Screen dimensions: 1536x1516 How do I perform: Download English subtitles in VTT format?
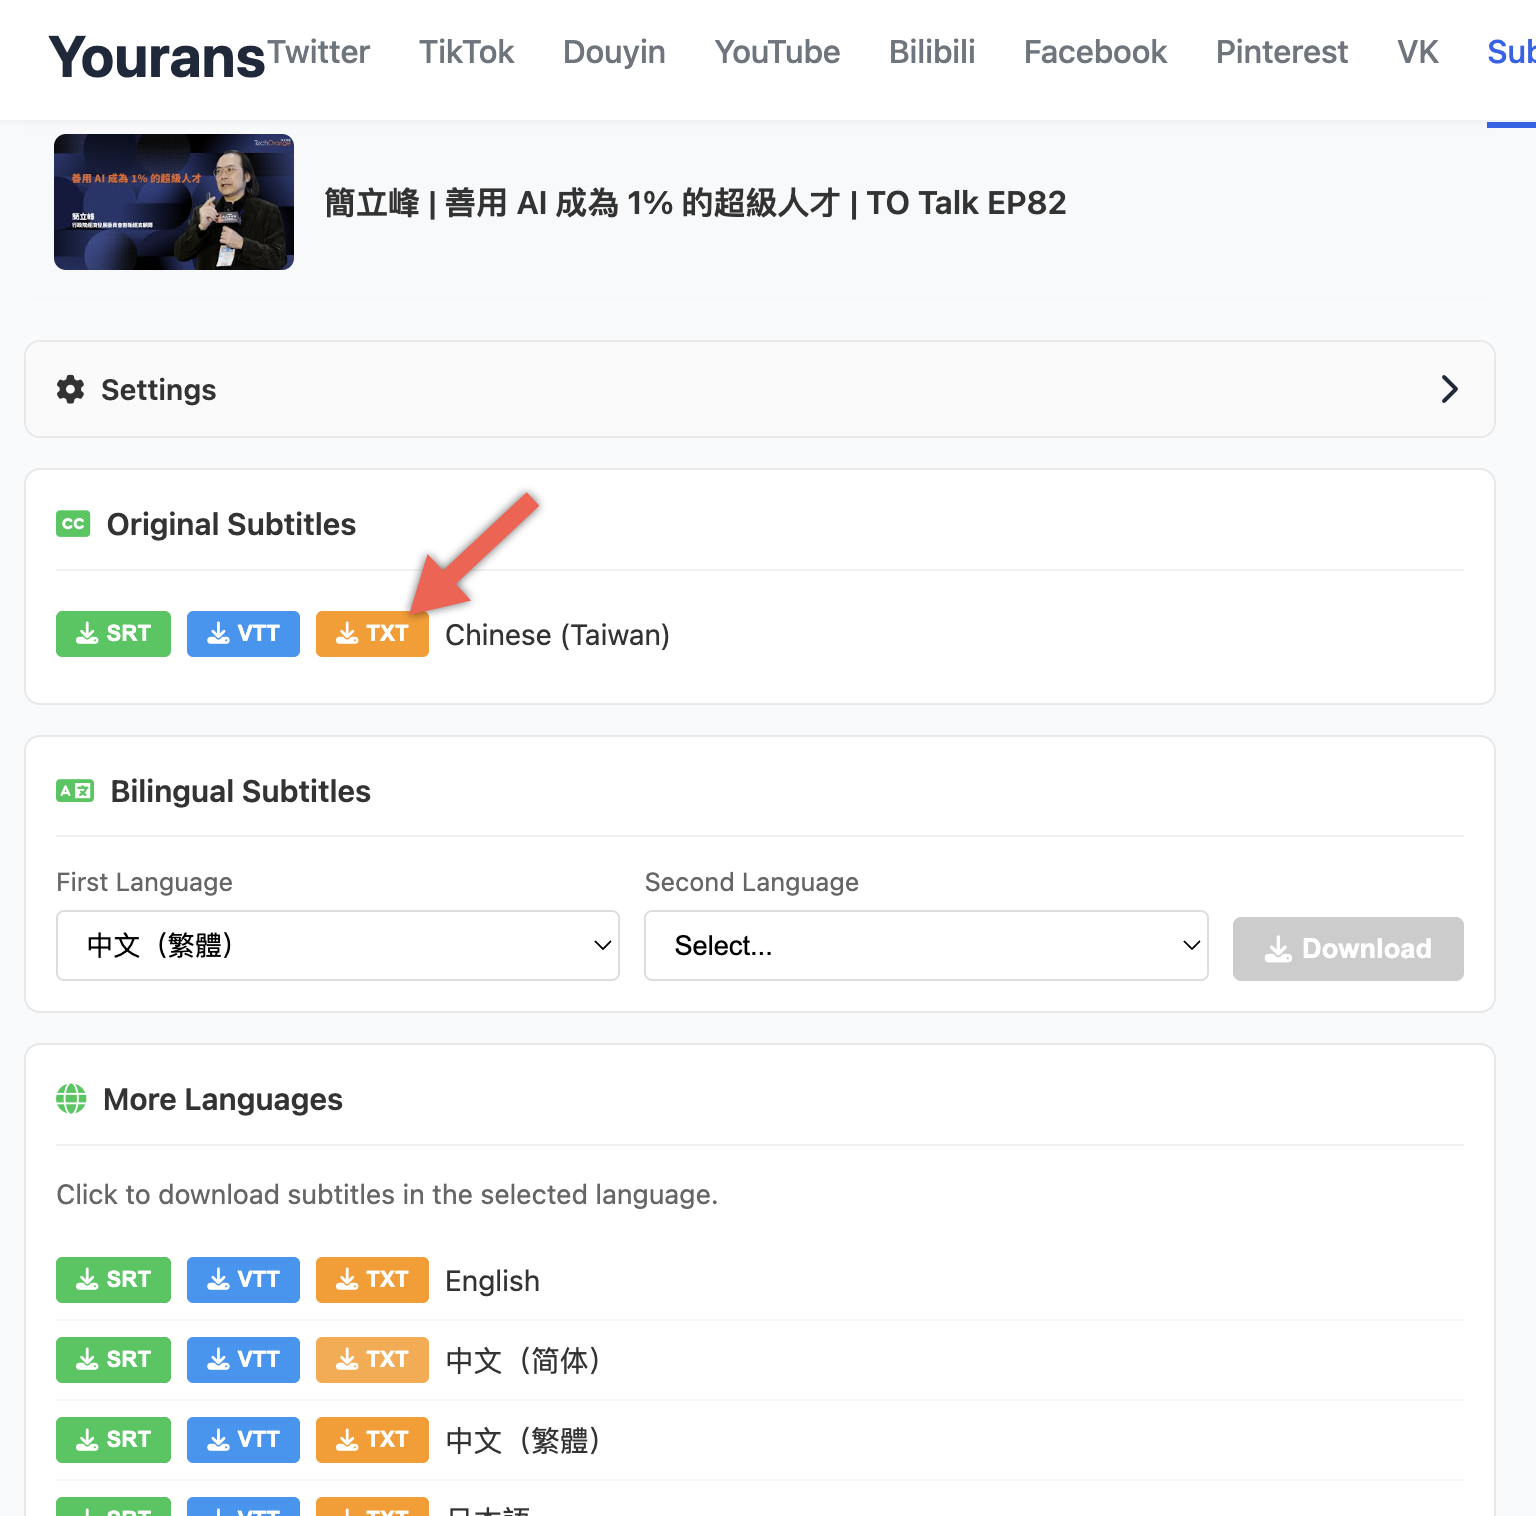(243, 1280)
